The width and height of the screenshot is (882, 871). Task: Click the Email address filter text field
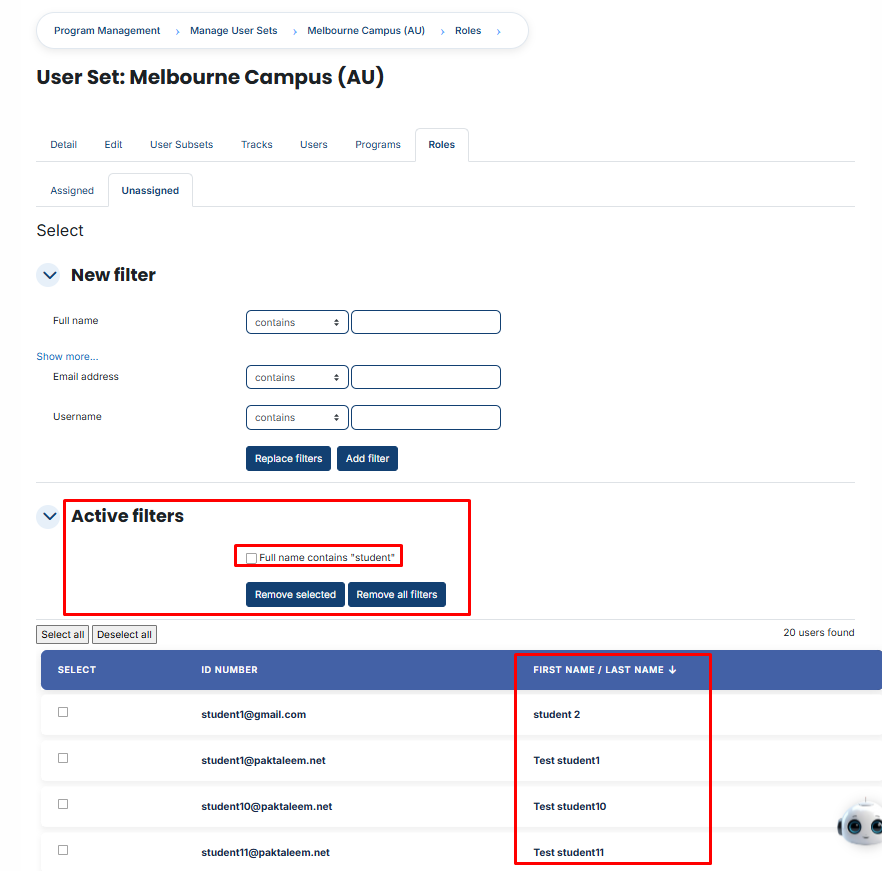[x=426, y=378]
